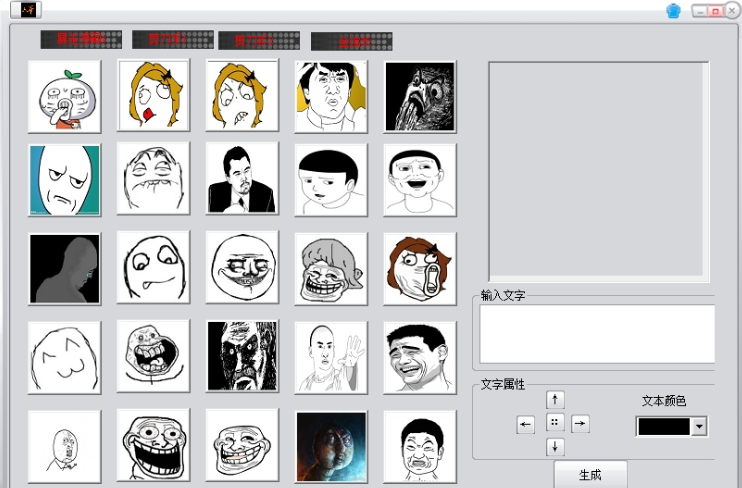Image resolution: width=742 pixels, height=488 pixels.
Task: Choose the colorful painted dark face
Action: (331, 447)
